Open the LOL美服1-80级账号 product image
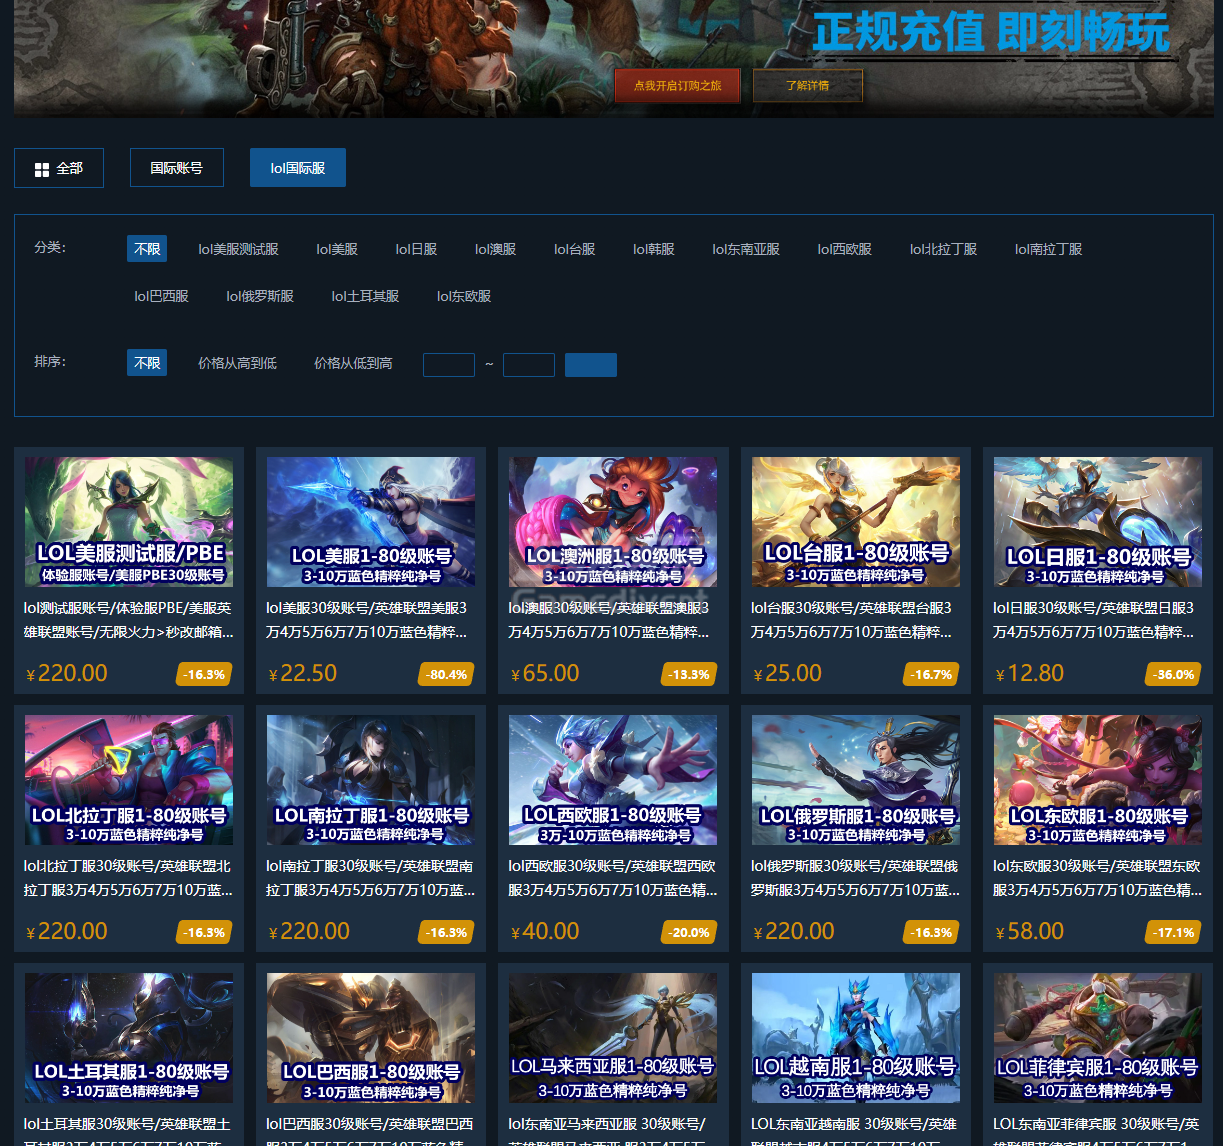 (371, 522)
